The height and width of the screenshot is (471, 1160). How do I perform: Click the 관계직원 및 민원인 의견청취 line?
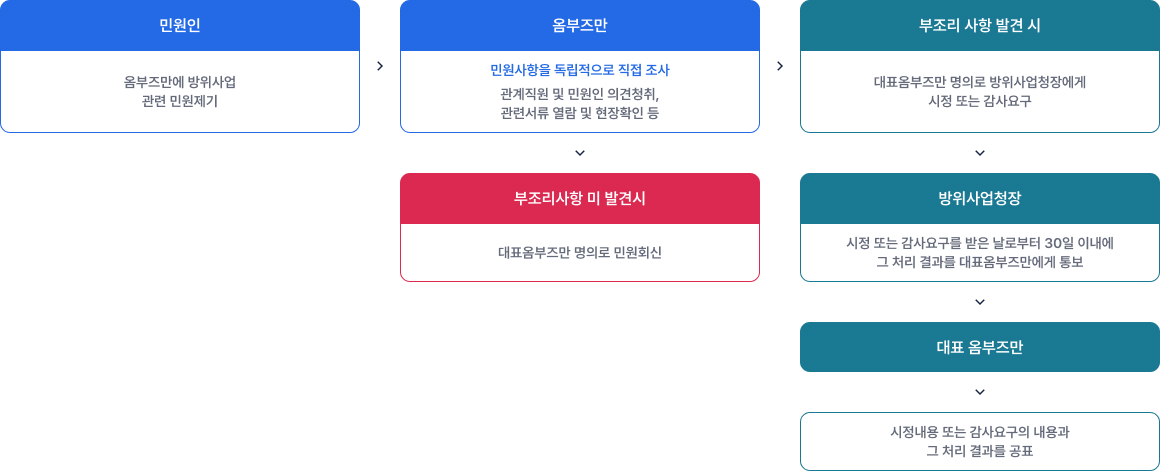click(580, 93)
